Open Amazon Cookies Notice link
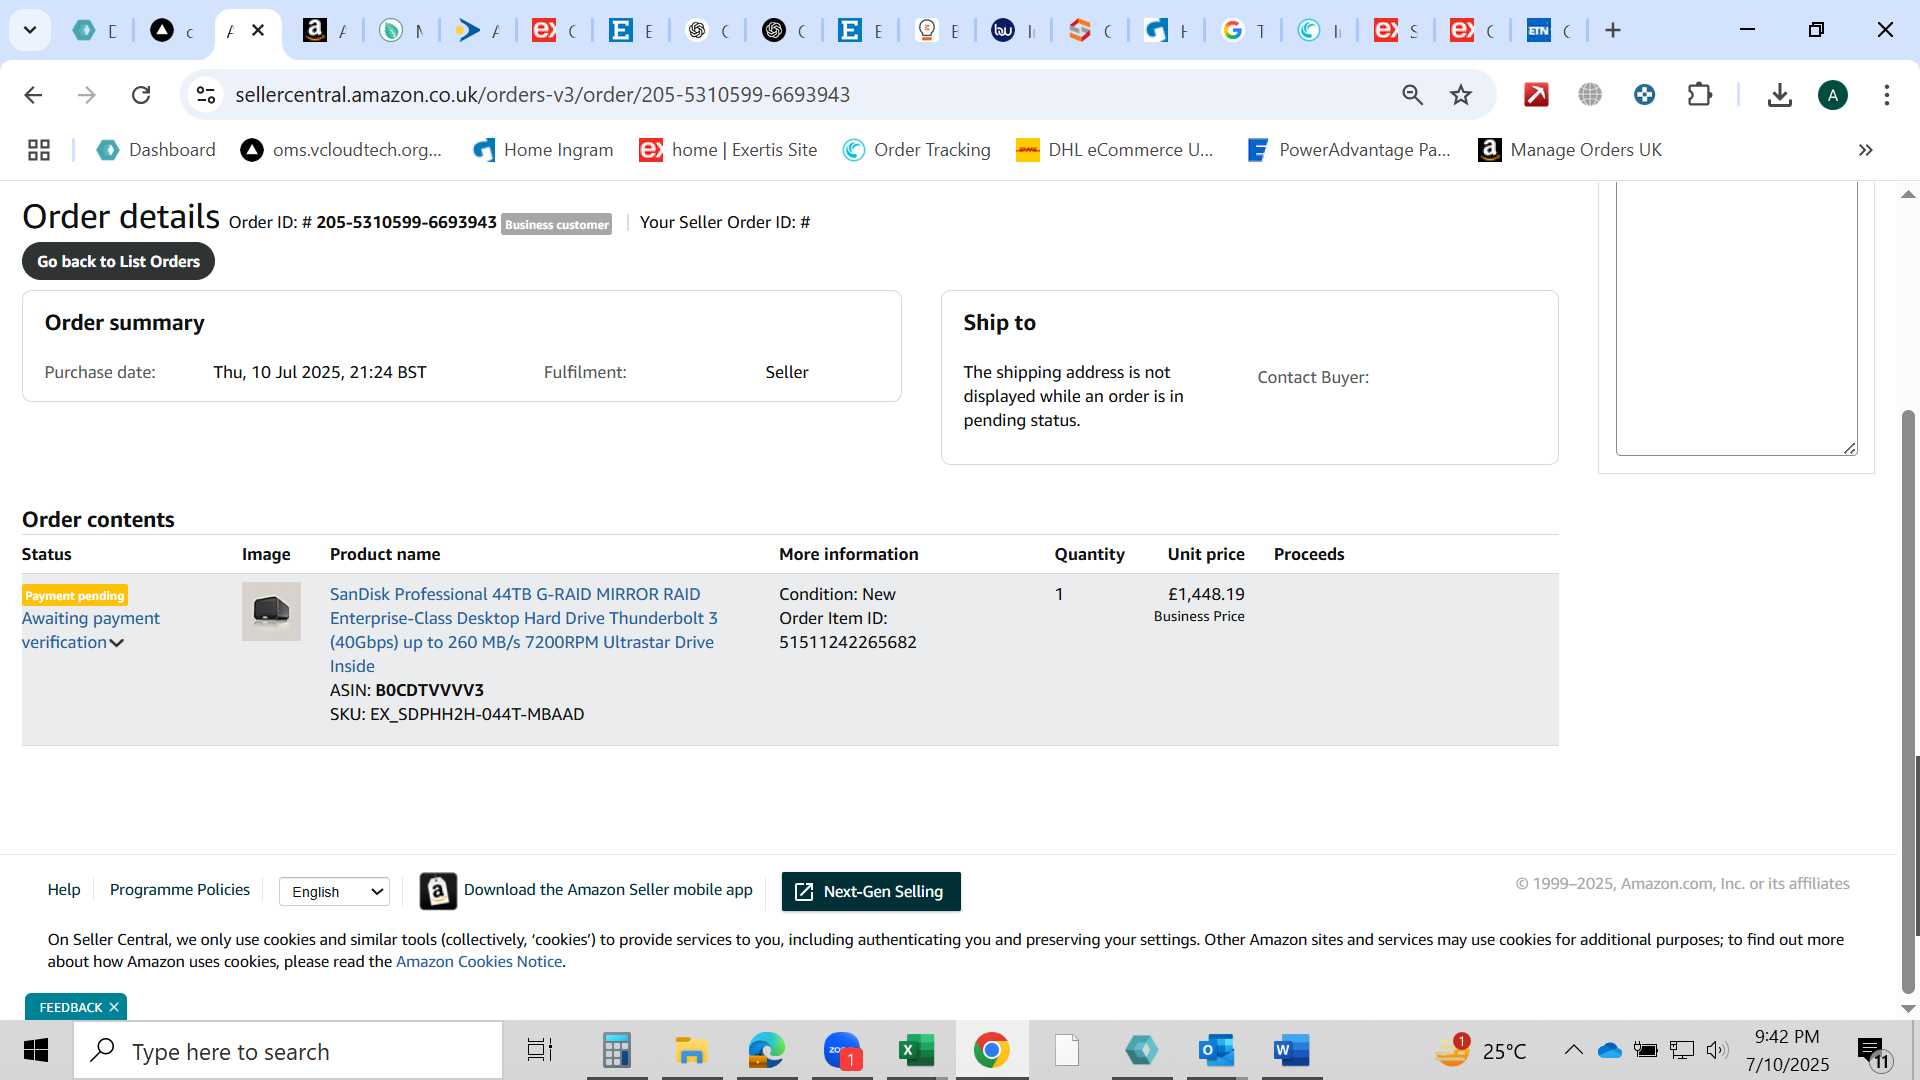 479,962
